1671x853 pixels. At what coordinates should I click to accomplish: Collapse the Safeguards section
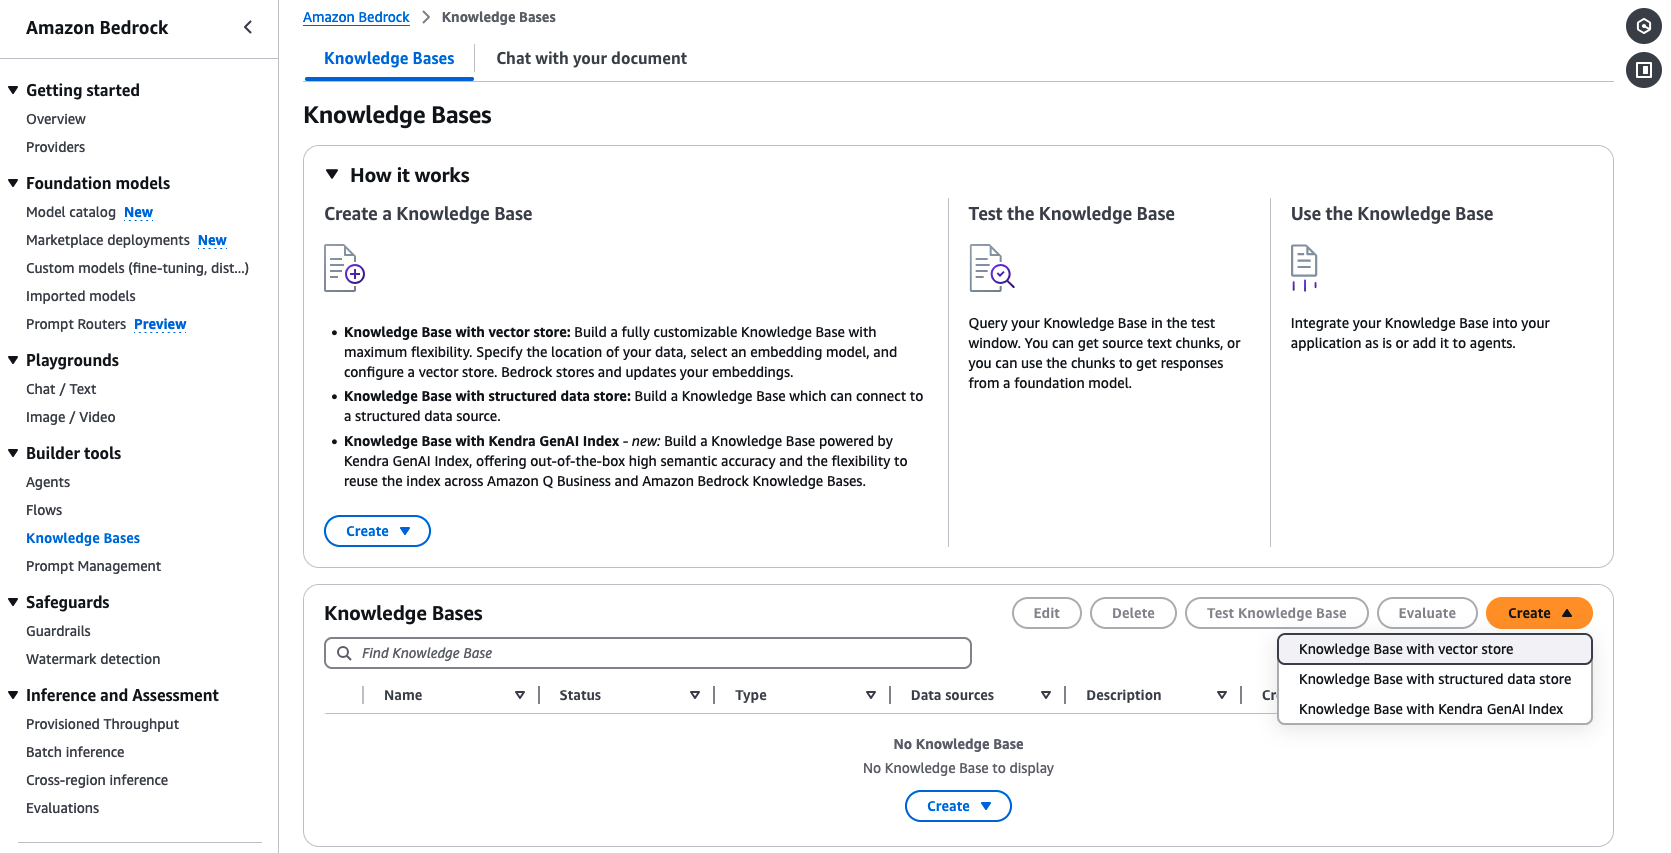(13, 602)
